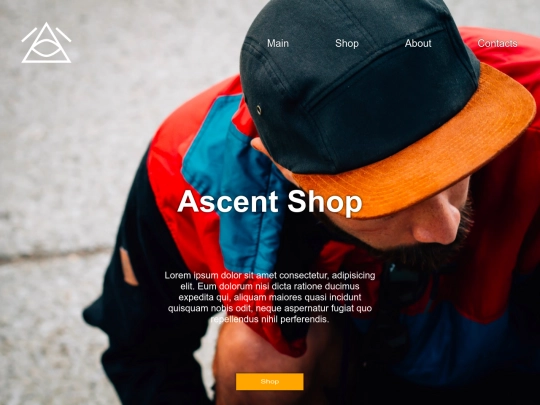Click the line 'quisquam nobis odit, neque aspernatur'
This screenshot has width=540, height=405.
point(270,308)
